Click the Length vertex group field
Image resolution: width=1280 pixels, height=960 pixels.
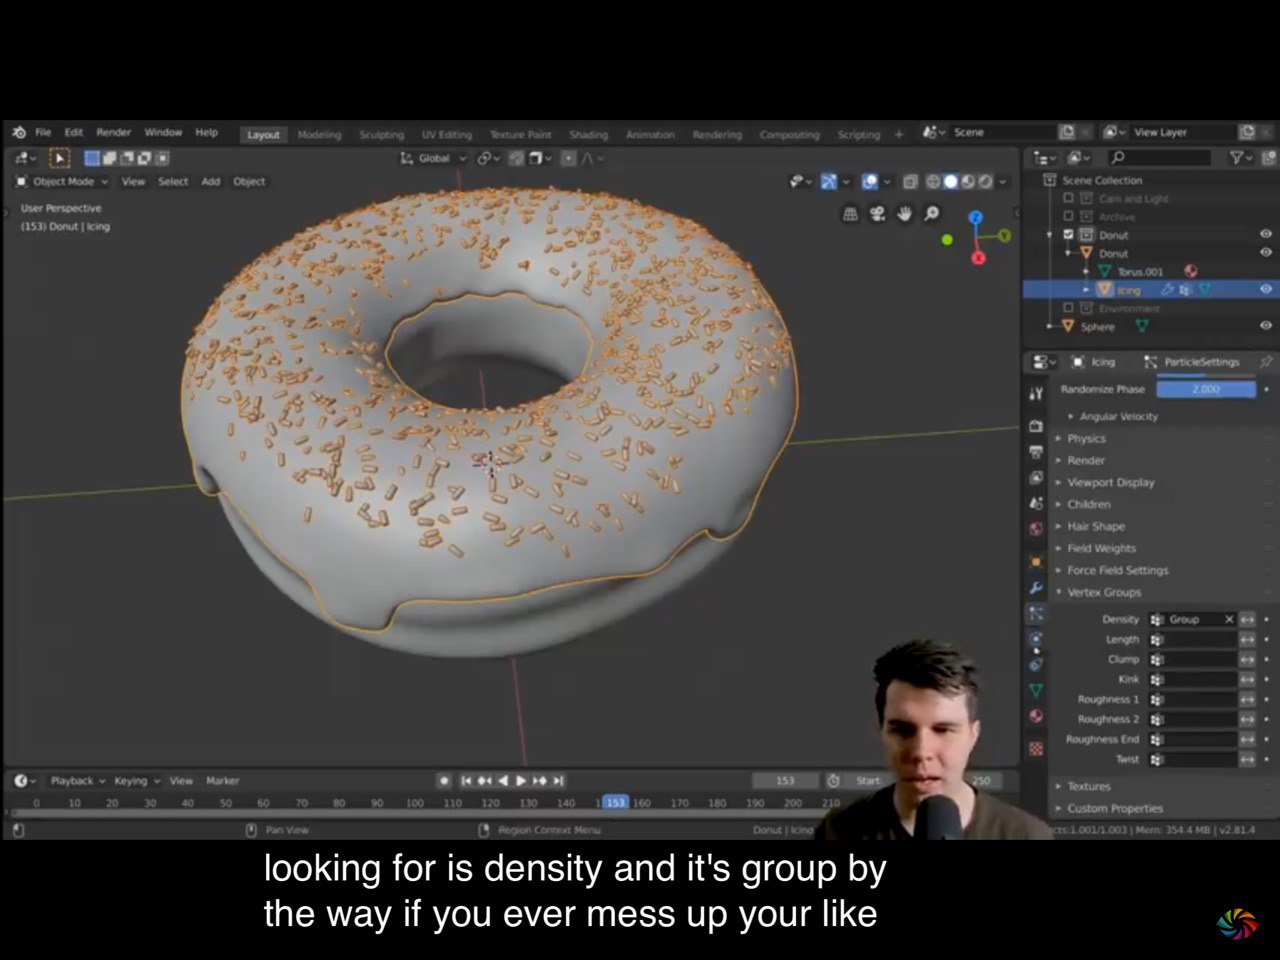[1193, 639]
